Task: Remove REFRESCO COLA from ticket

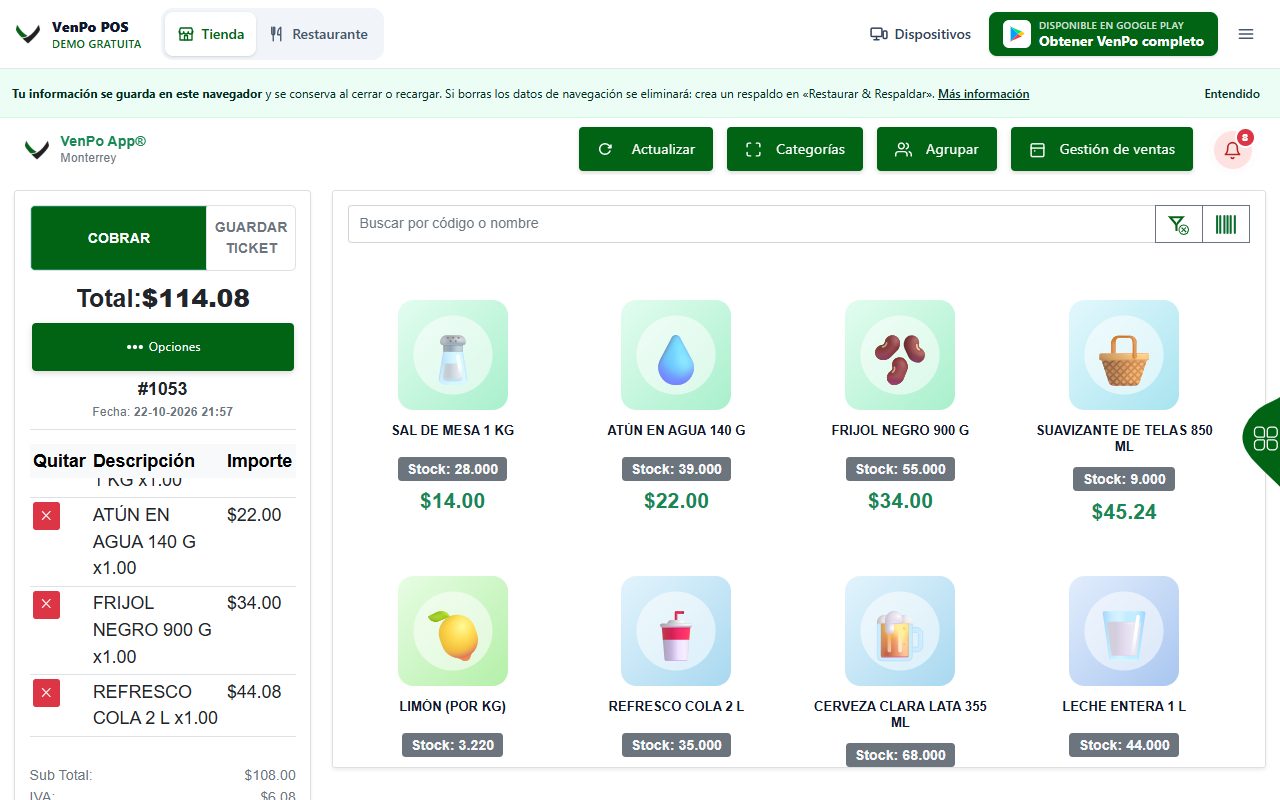Action: [x=46, y=693]
